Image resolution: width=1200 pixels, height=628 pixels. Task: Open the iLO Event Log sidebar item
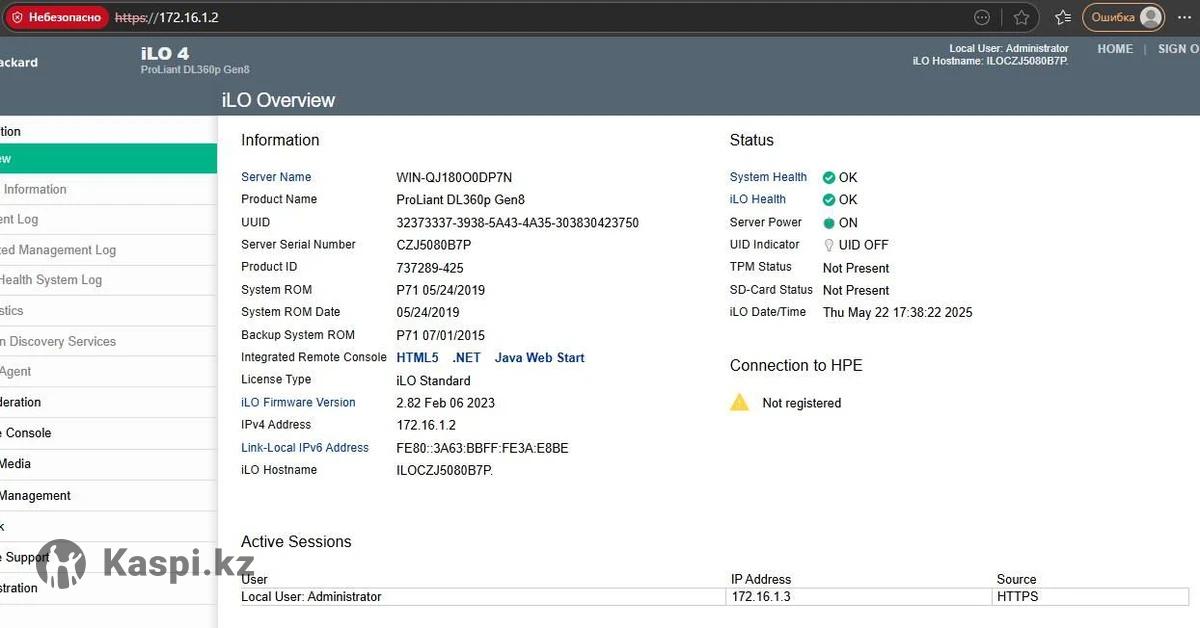click(108, 219)
